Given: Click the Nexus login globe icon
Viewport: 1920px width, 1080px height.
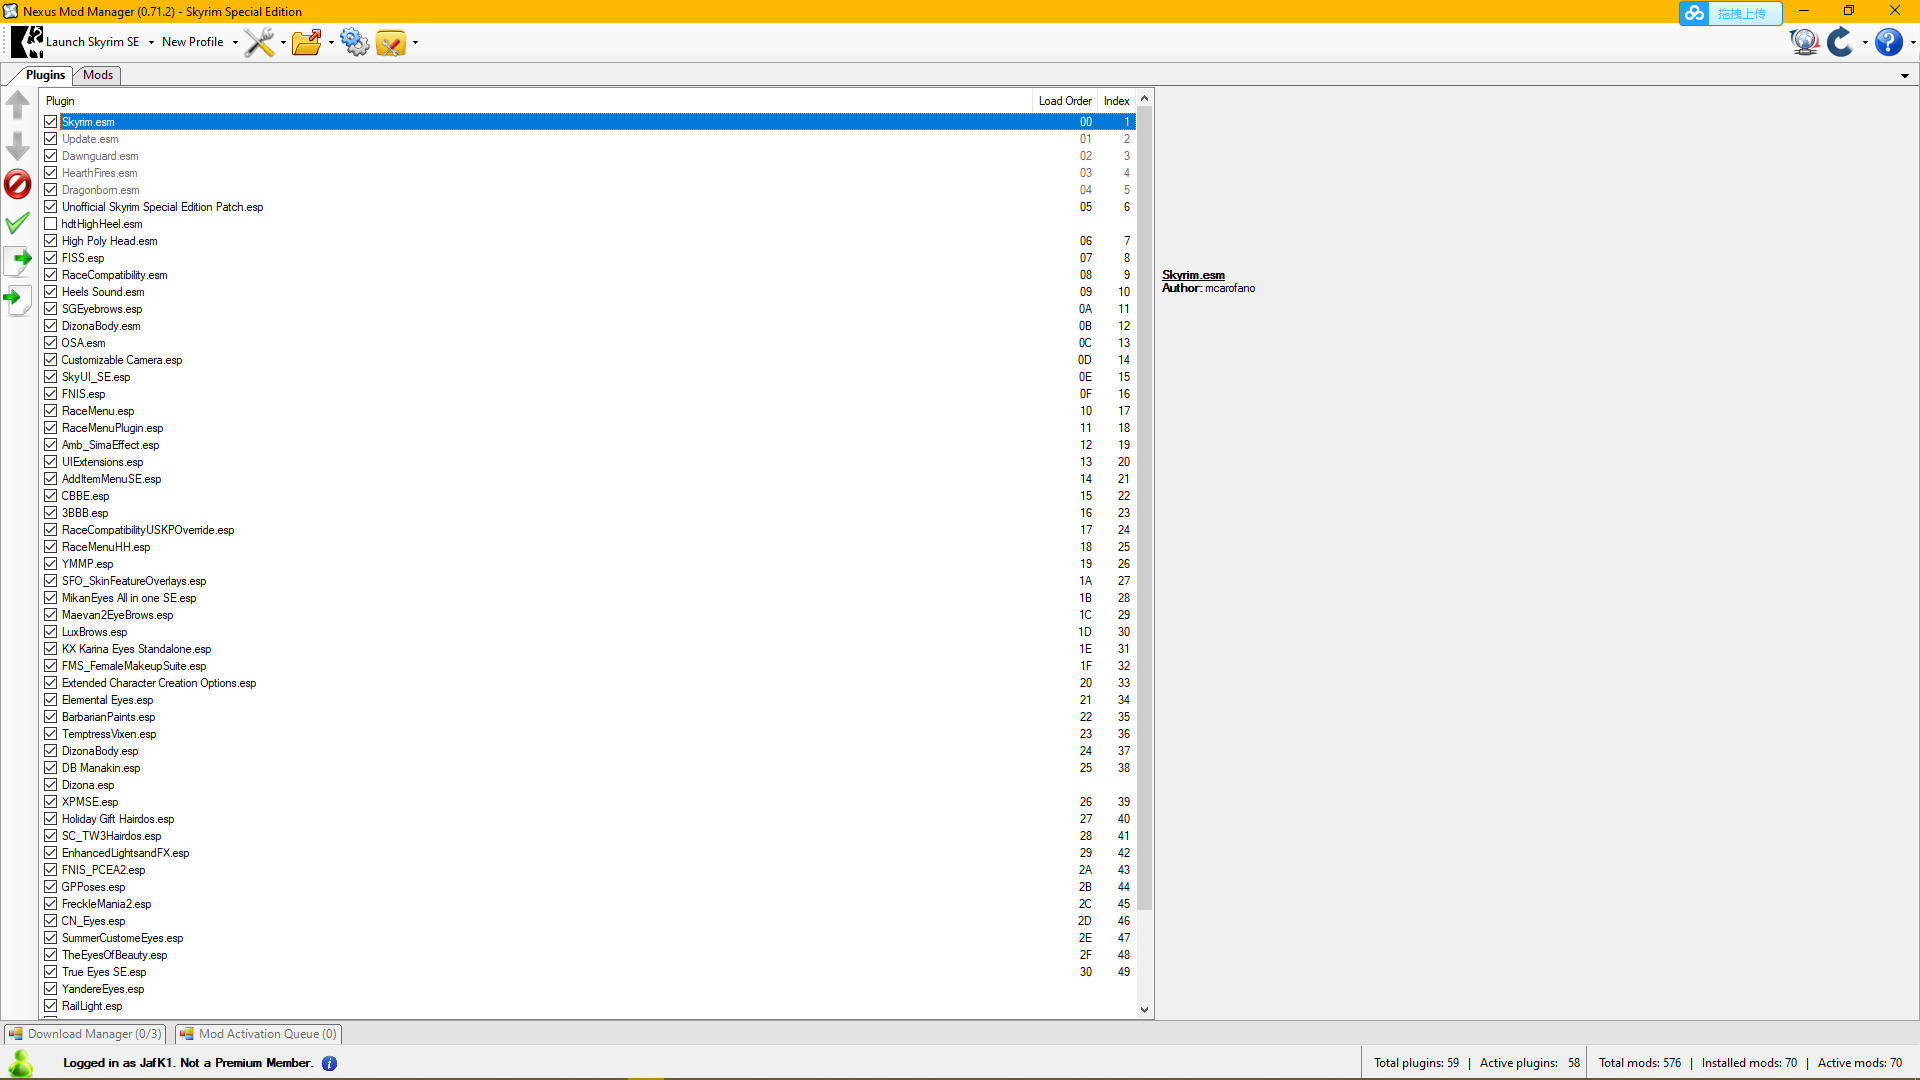Looking at the screenshot, I should click(1804, 42).
